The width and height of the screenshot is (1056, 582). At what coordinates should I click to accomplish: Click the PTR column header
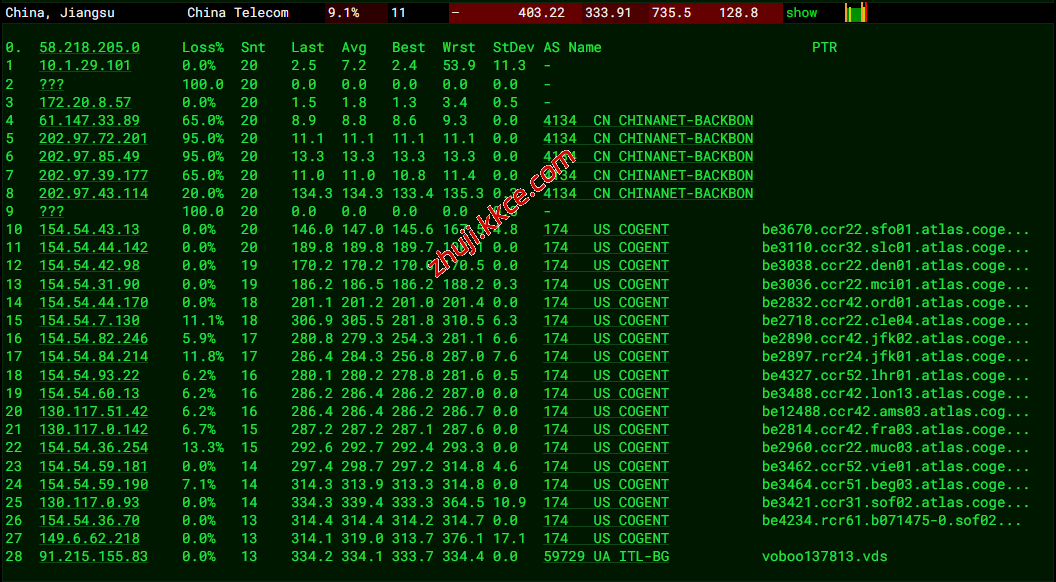pyautogui.click(x=824, y=47)
